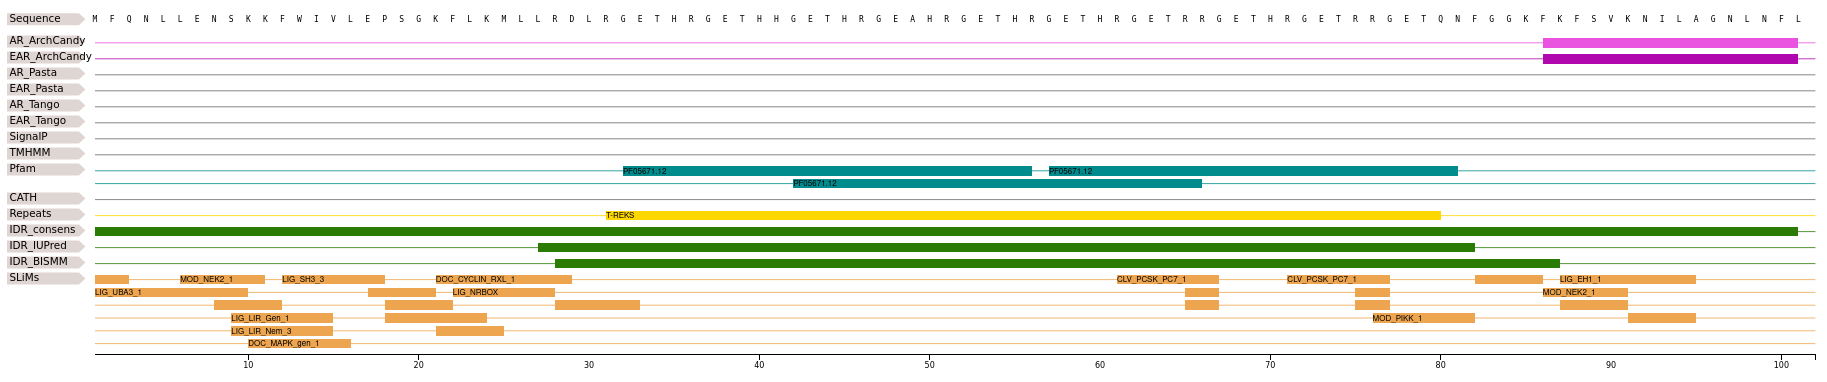Select the DOC_CYCLIN_RXL_1 motif
This screenshot has width=1827, height=382.
pos(504,280)
